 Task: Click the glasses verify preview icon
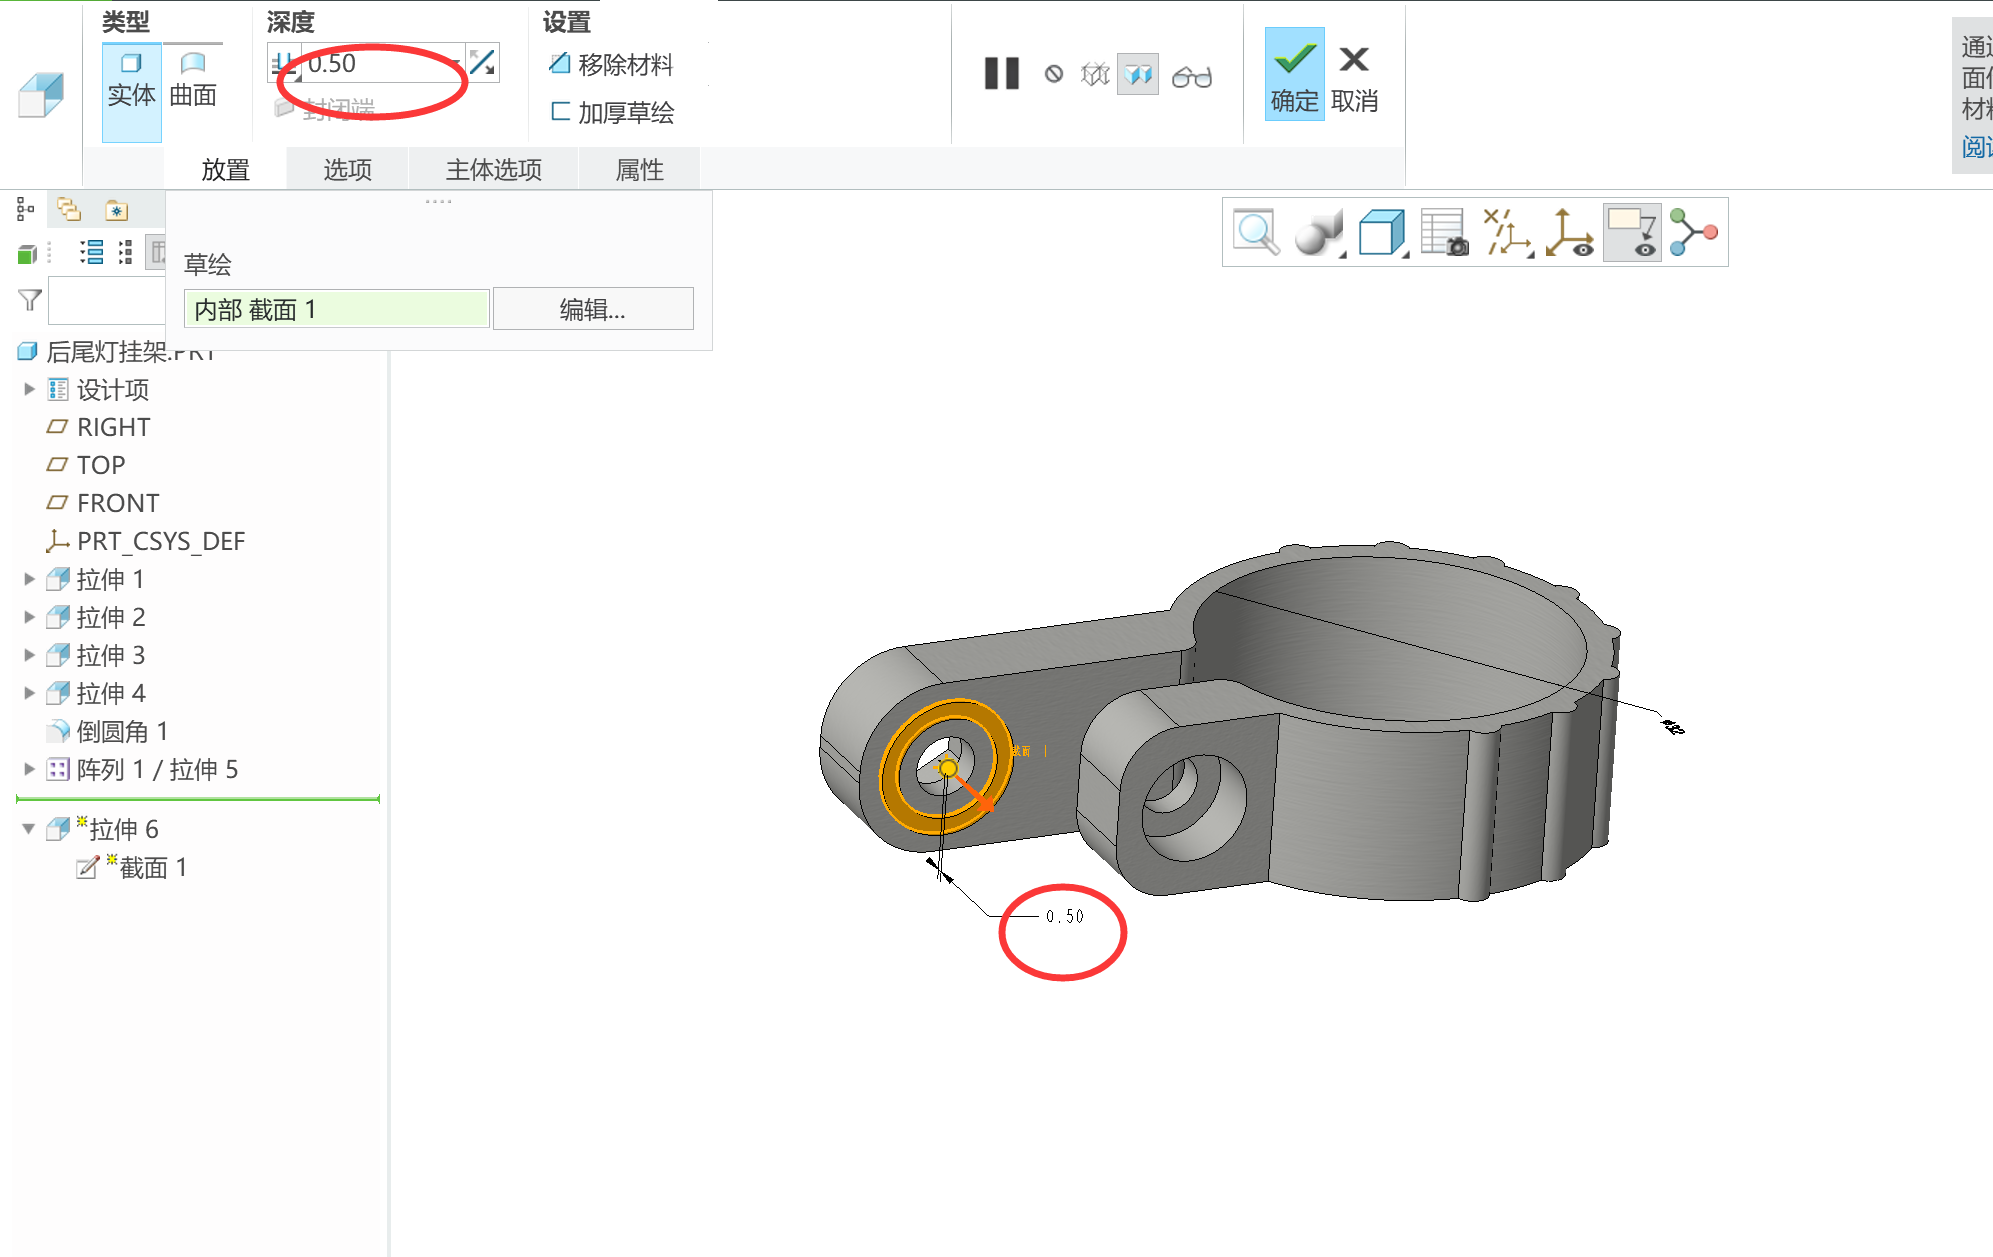tap(1191, 76)
